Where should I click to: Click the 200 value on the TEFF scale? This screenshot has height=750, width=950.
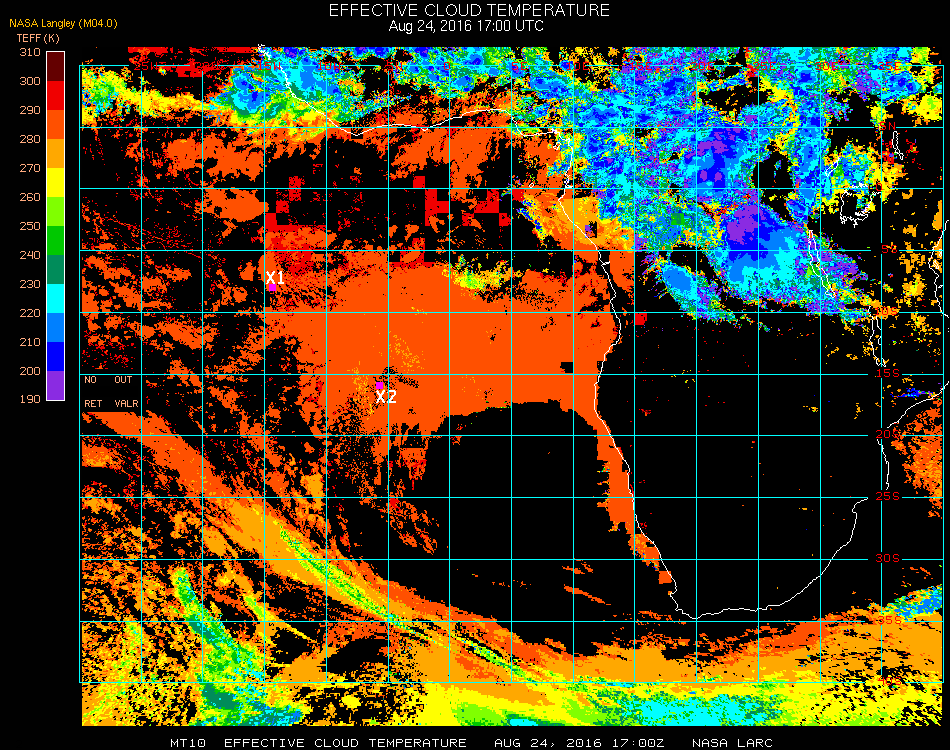click(x=30, y=371)
